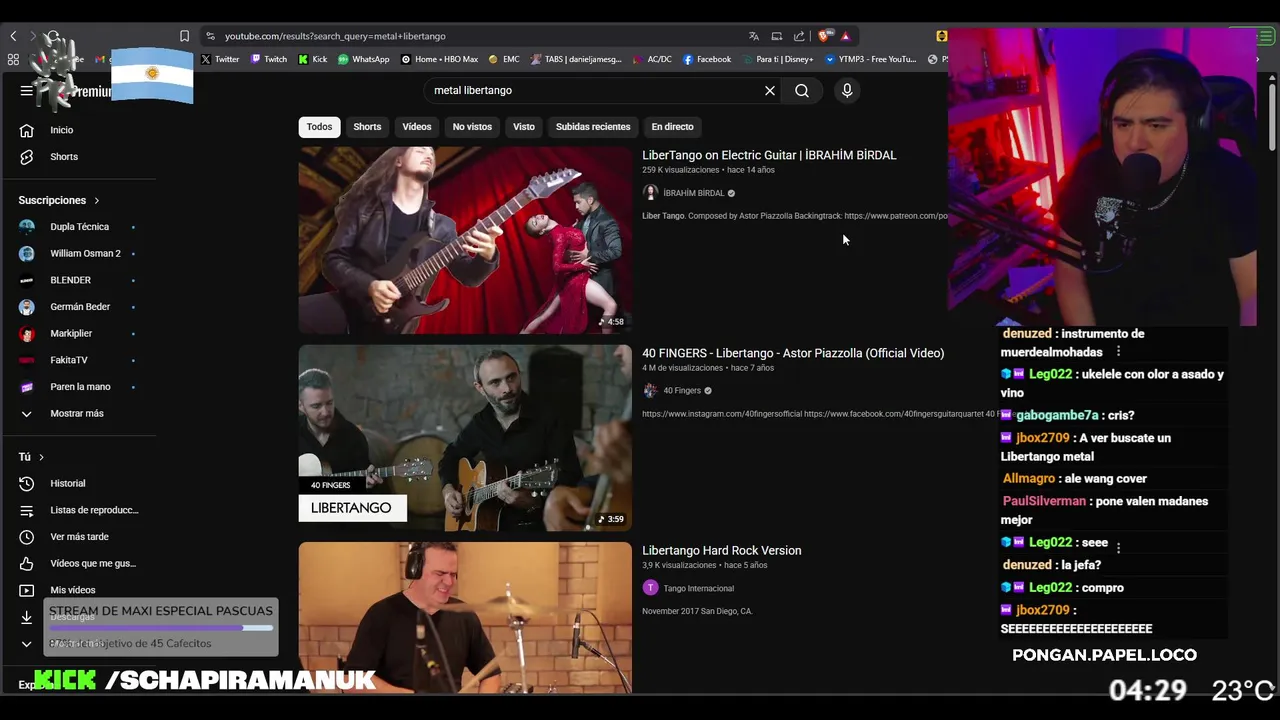Start voice search with the microphone icon

click(x=847, y=91)
